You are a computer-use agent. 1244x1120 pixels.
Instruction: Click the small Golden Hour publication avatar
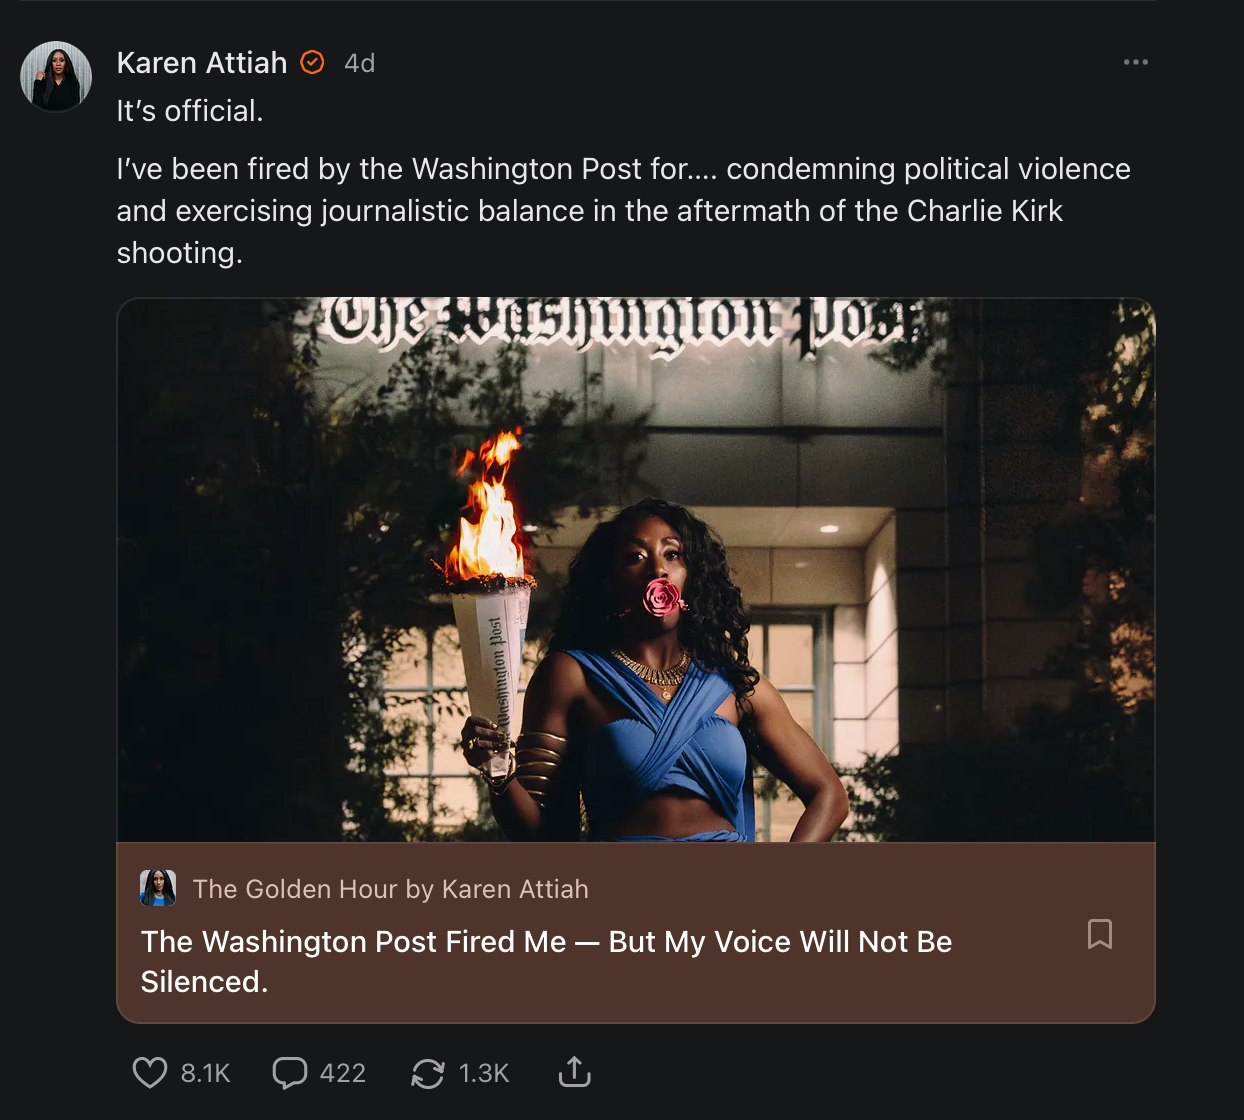tap(158, 888)
